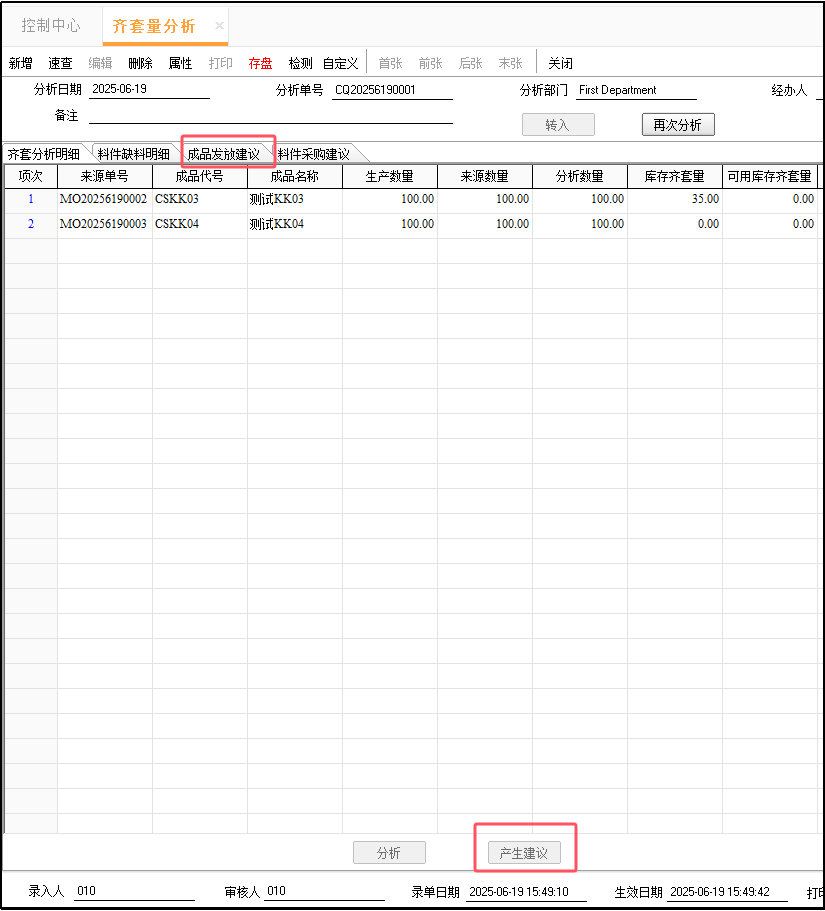This screenshot has width=825, height=911.
Task: Open 速查 quick search
Action: pyautogui.click(x=60, y=63)
